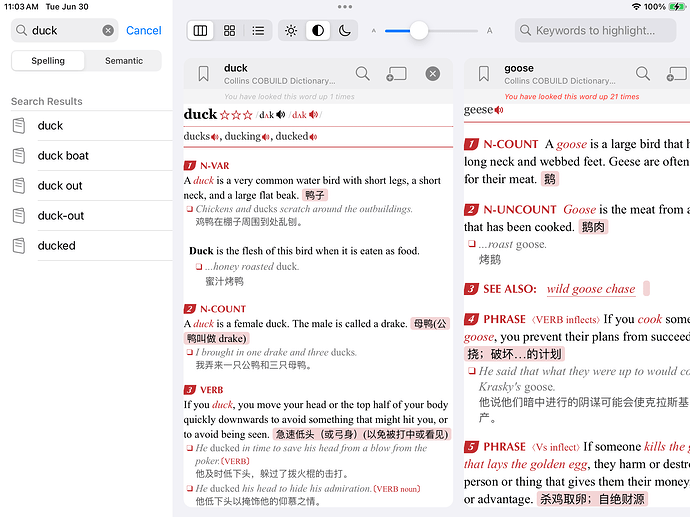
Task: Switch to Semantic search mode
Action: pyautogui.click(x=124, y=61)
